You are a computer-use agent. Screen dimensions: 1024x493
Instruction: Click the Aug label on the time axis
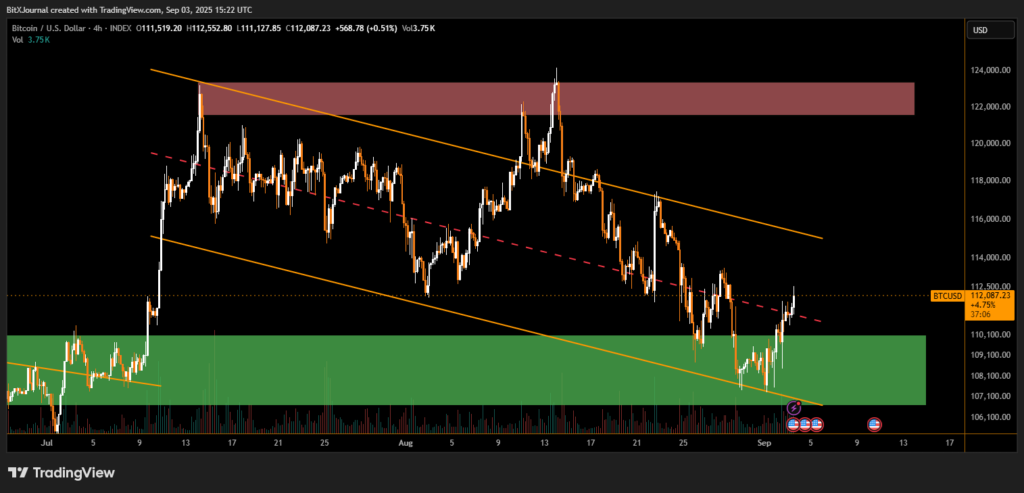405,440
